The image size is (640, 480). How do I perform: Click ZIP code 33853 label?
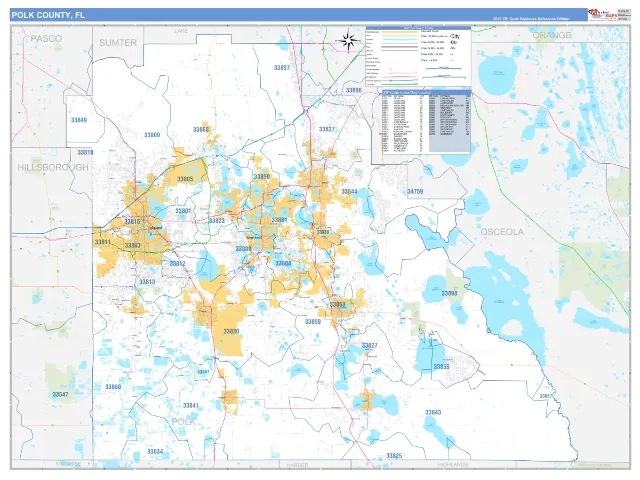(x=338, y=304)
